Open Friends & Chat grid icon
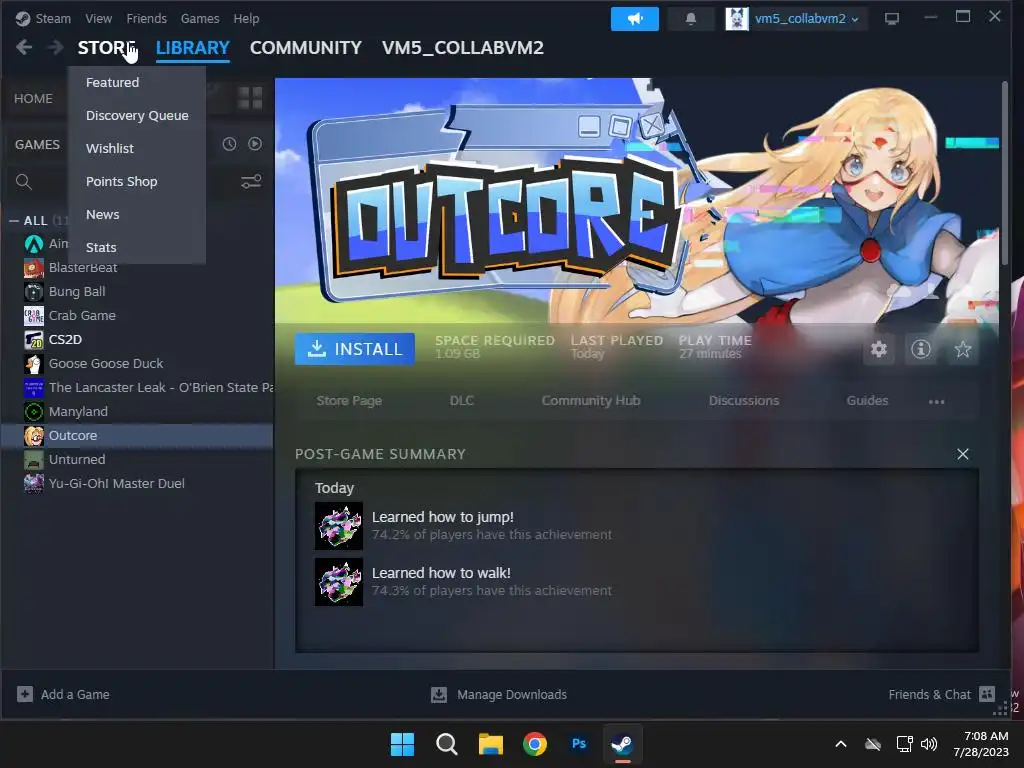The image size is (1024, 768). click(x=987, y=694)
